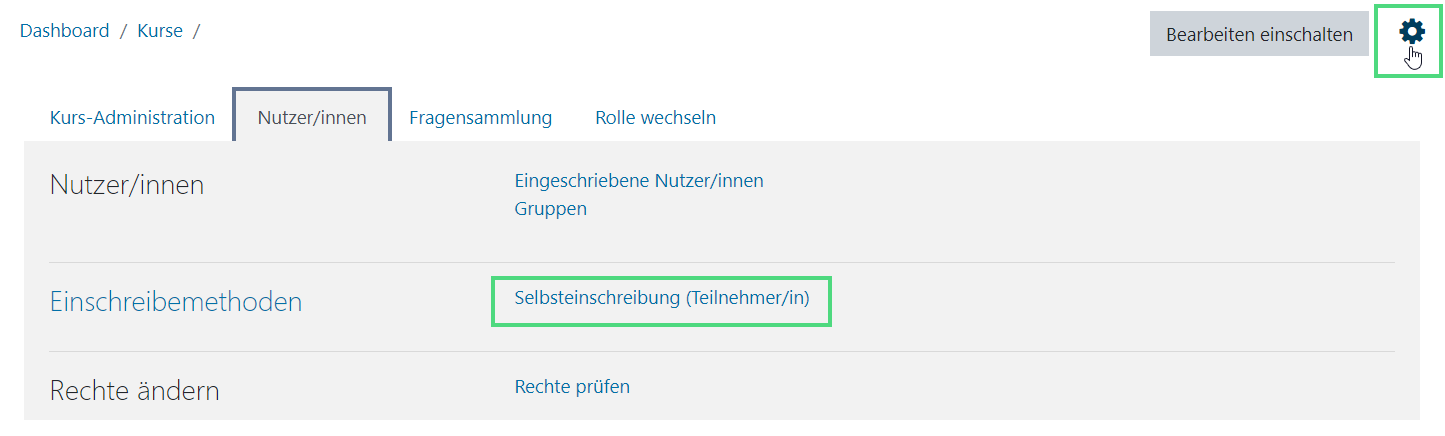1445x436 pixels.
Task: Open the gear actions menu icon
Action: pyautogui.click(x=1411, y=32)
